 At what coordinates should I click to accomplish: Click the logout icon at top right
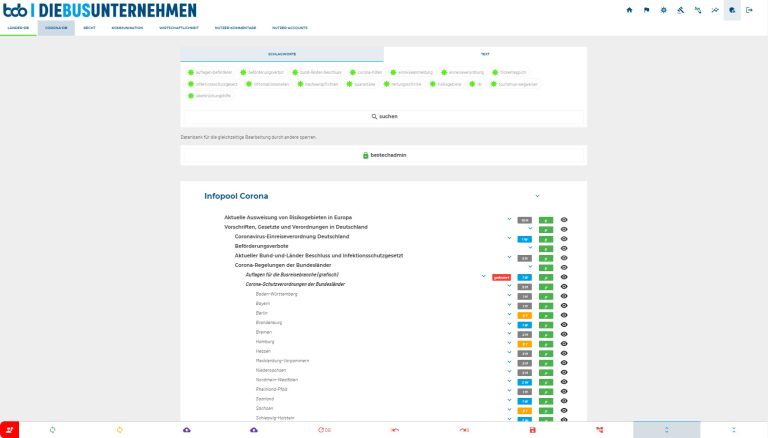[x=750, y=10]
